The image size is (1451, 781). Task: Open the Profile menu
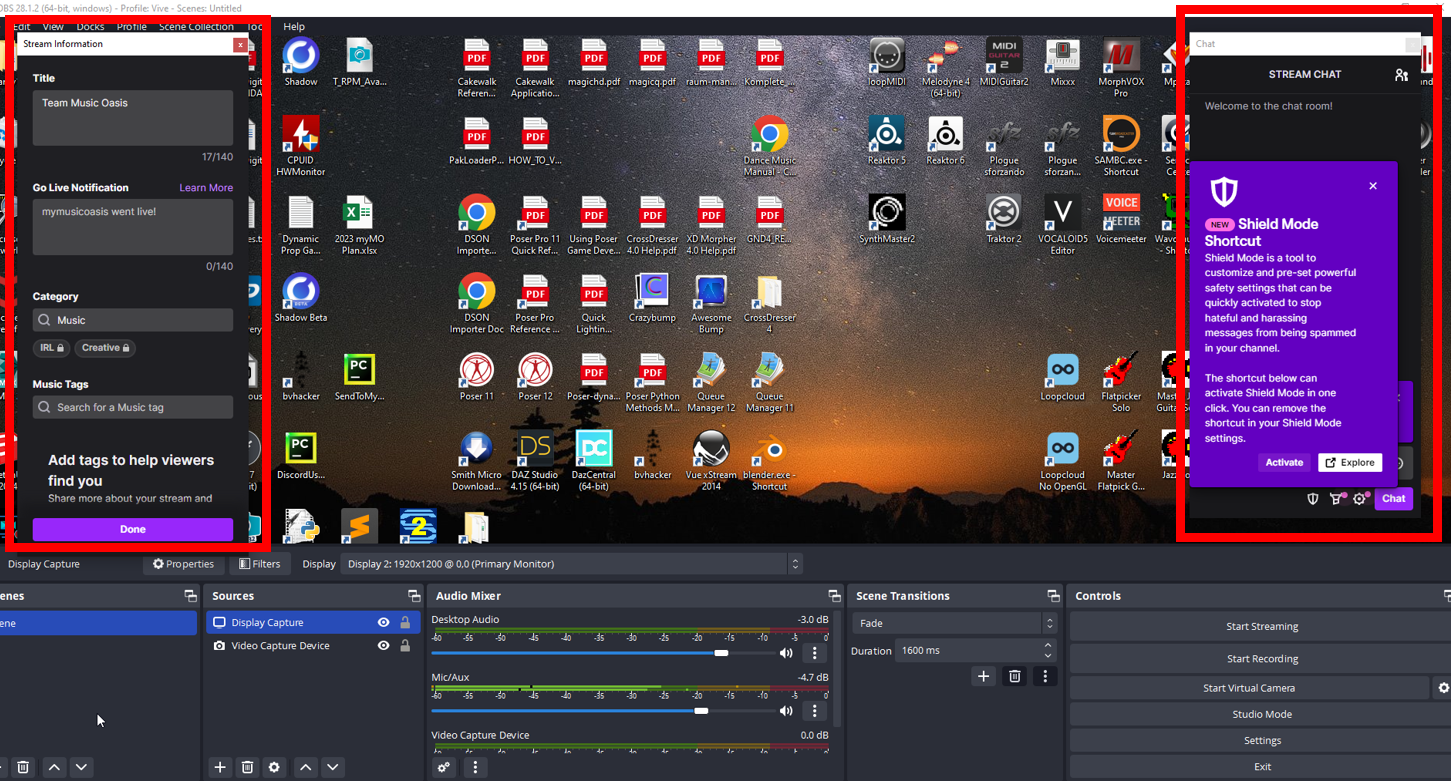[x=132, y=27]
